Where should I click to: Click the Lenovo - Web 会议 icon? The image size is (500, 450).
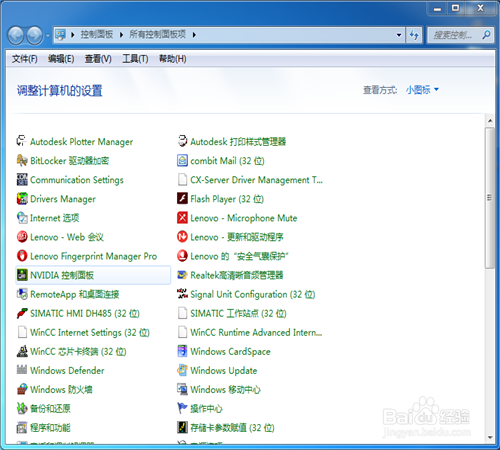(22, 237)
